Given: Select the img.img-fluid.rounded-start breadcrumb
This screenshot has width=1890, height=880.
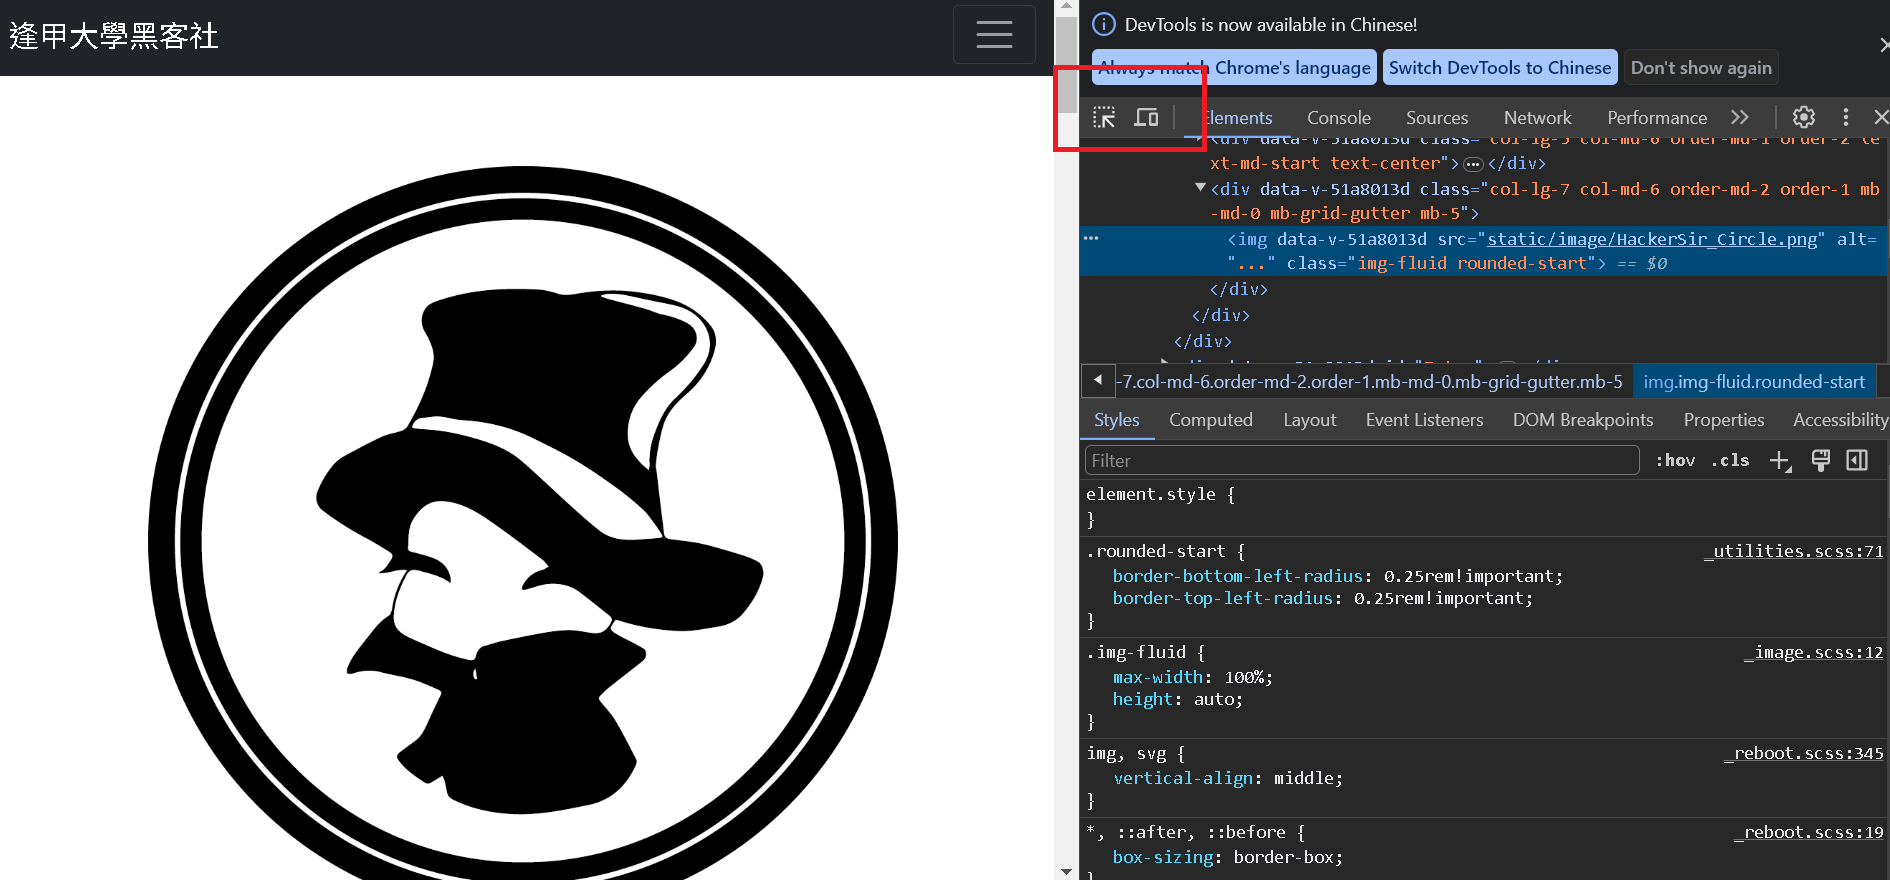Looking at the screenshot, I should (x=1754, y=382).
